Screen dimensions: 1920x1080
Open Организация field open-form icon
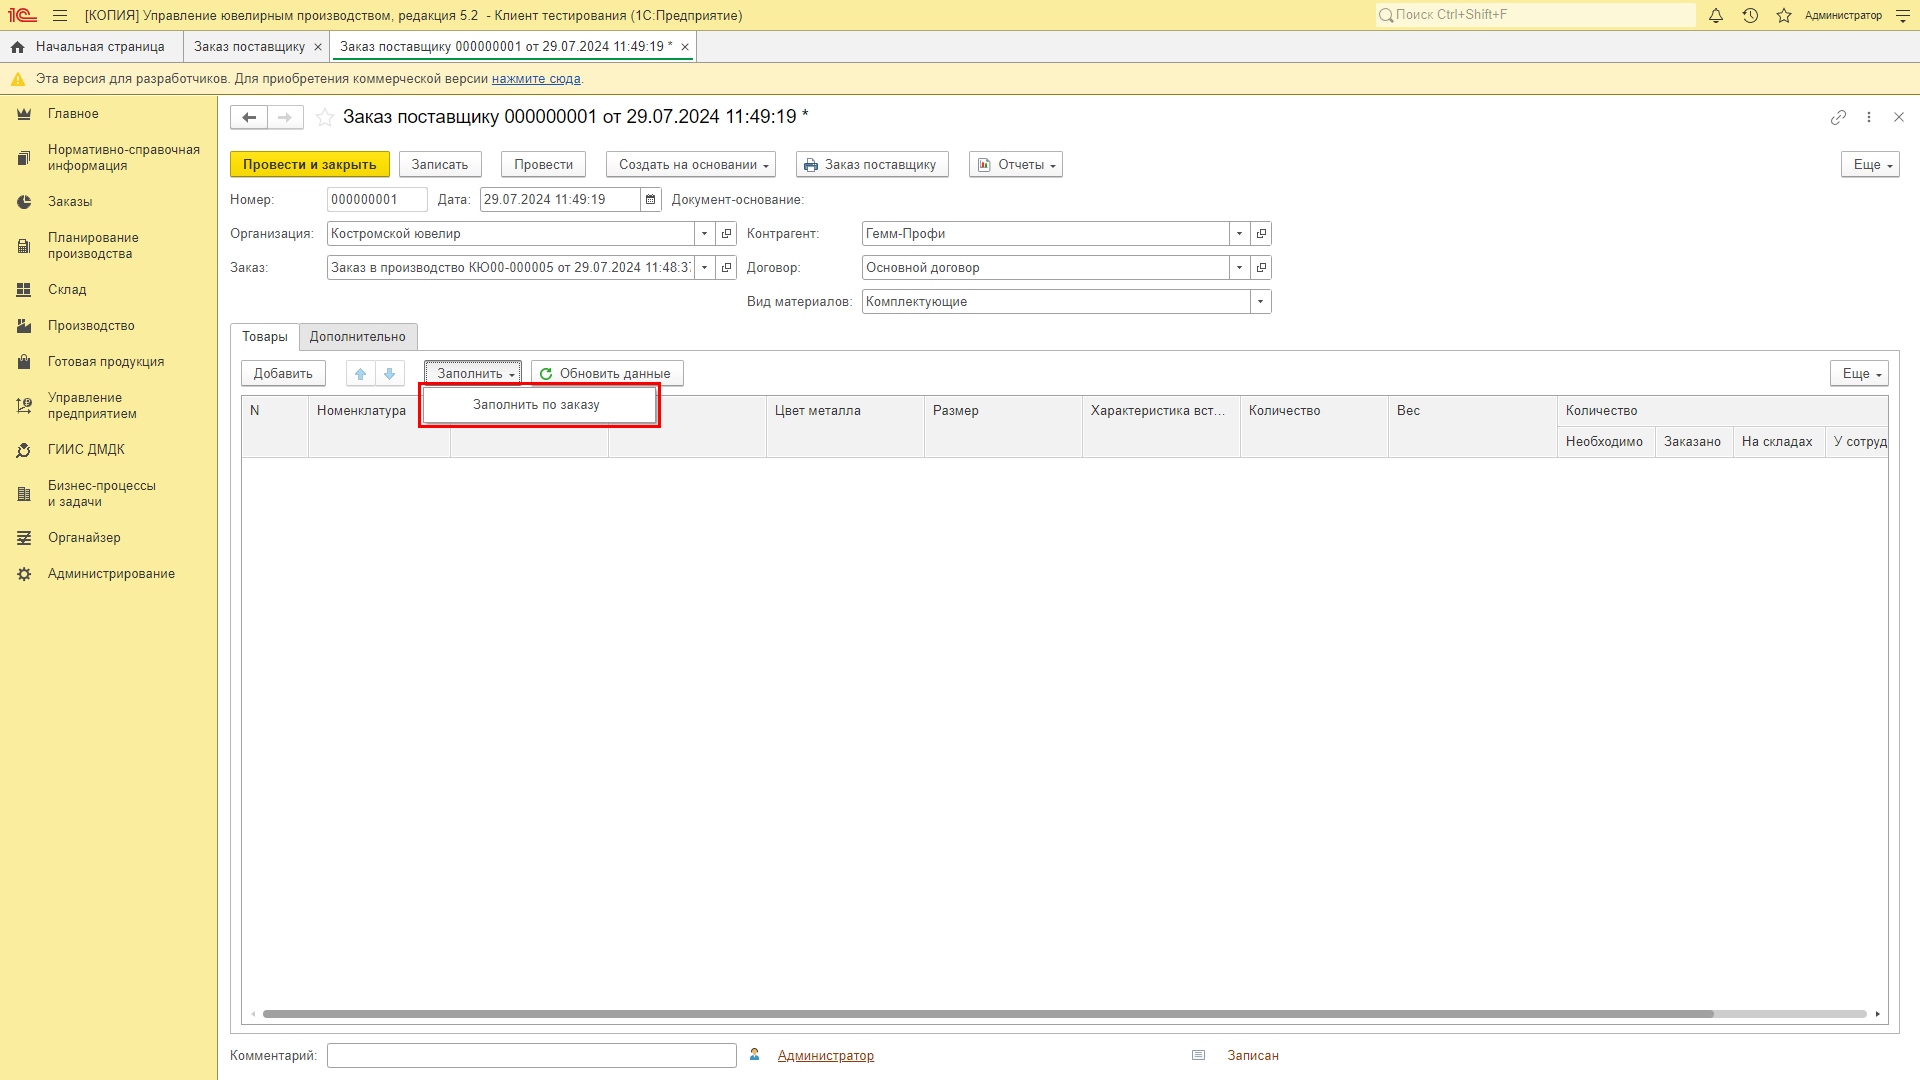[727, 234]
